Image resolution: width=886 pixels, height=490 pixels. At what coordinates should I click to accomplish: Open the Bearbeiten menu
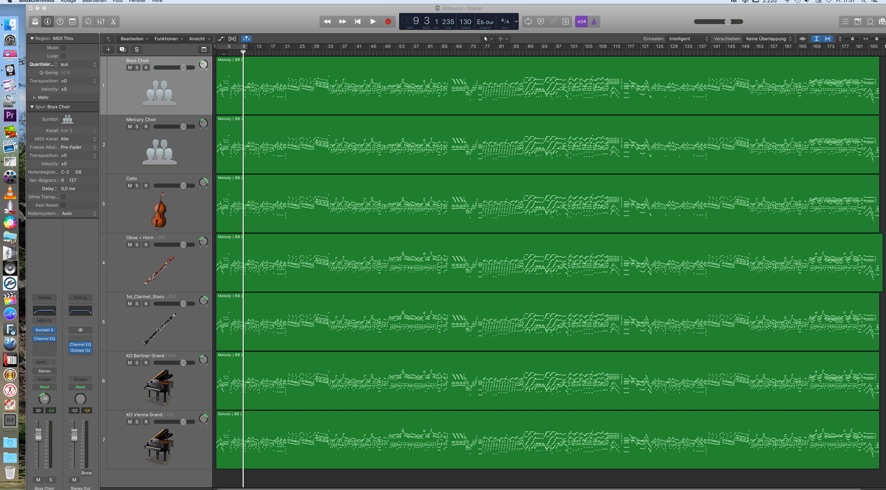[x=134, y=38]
